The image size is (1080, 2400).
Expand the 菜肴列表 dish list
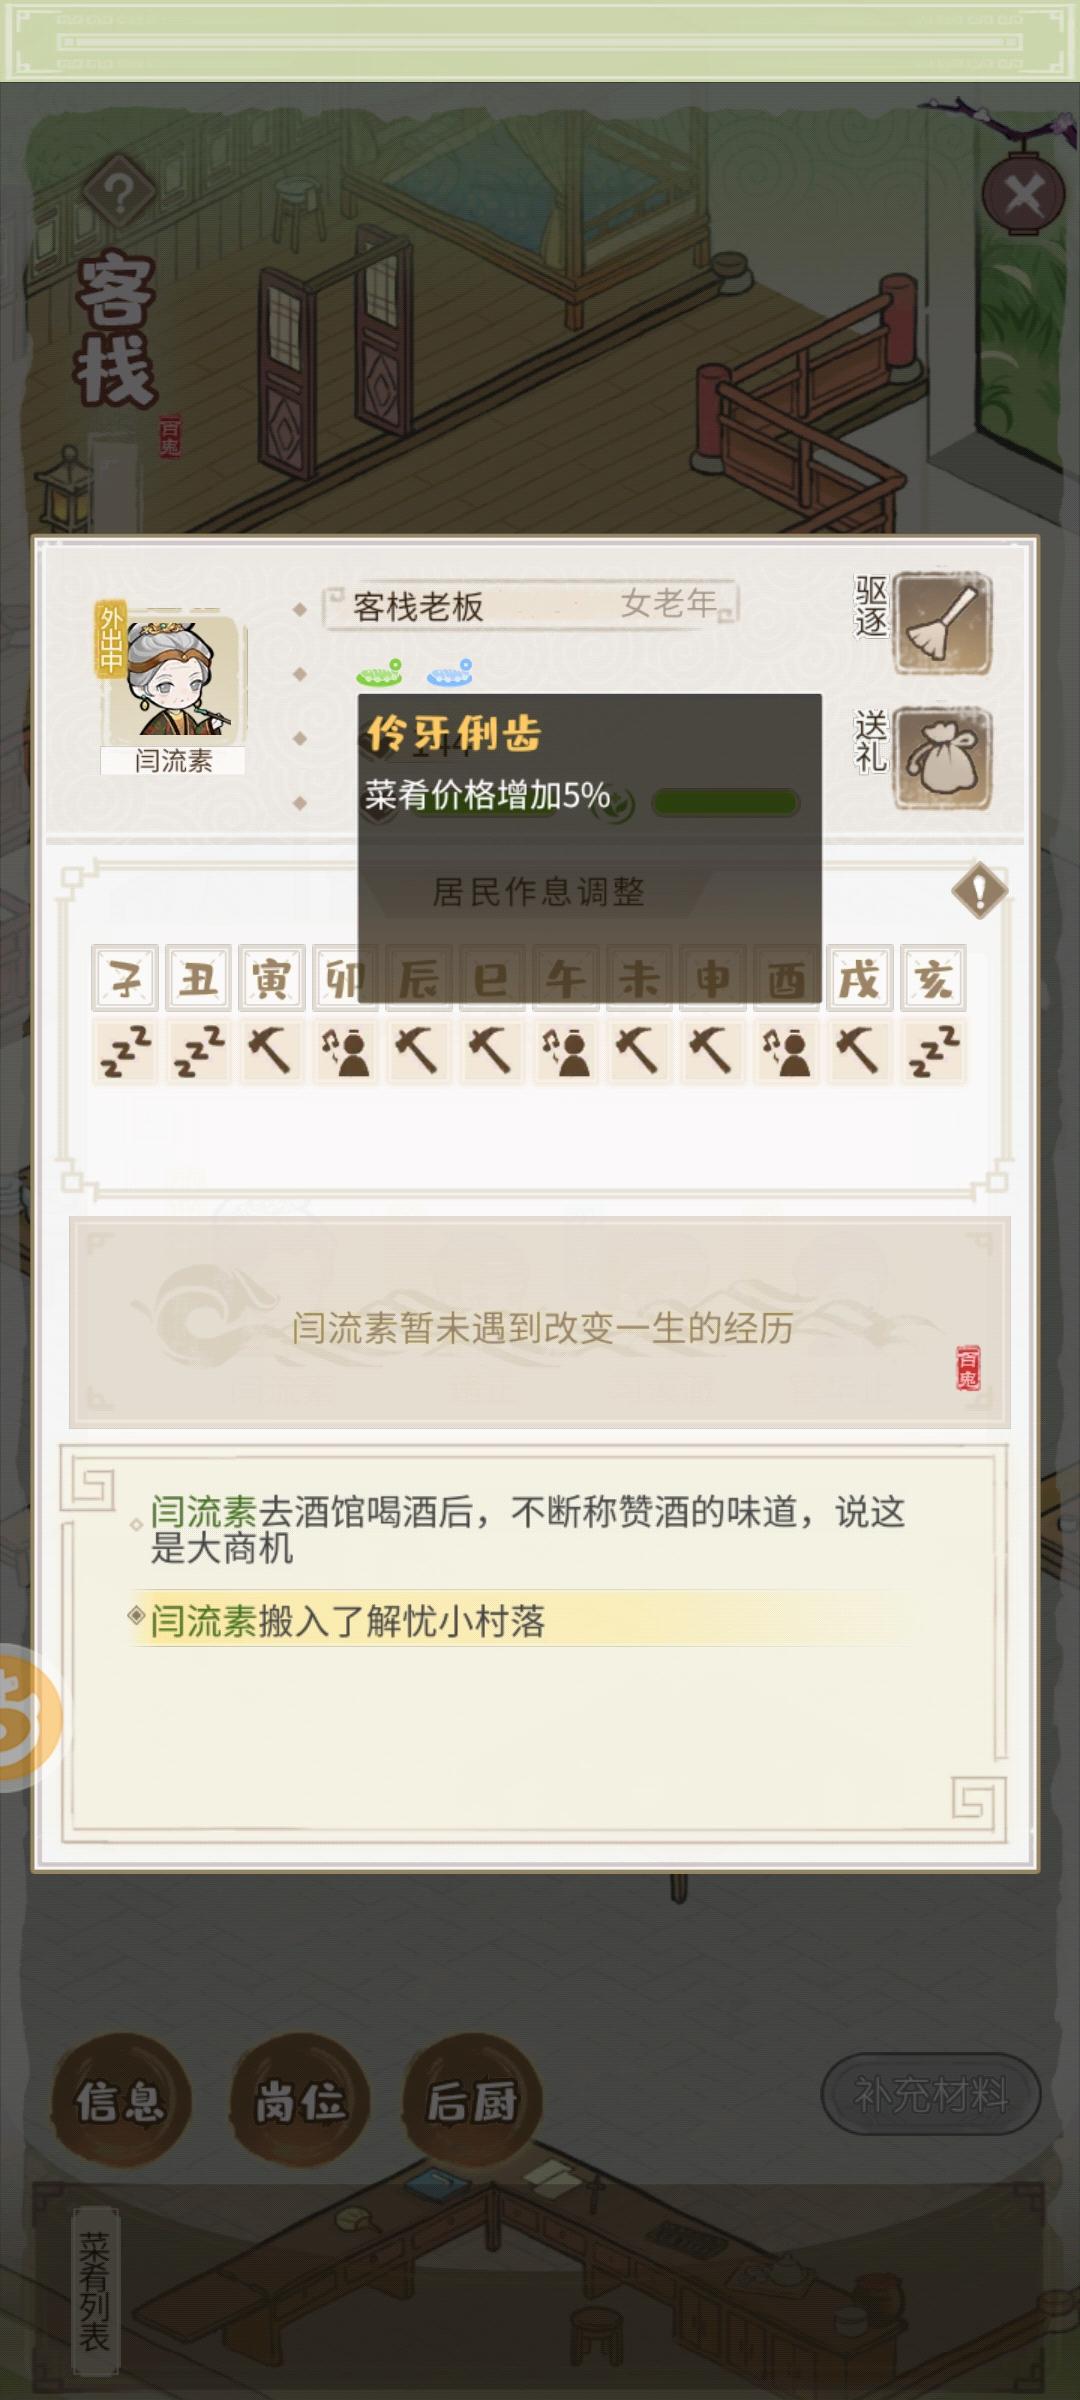95,2292
